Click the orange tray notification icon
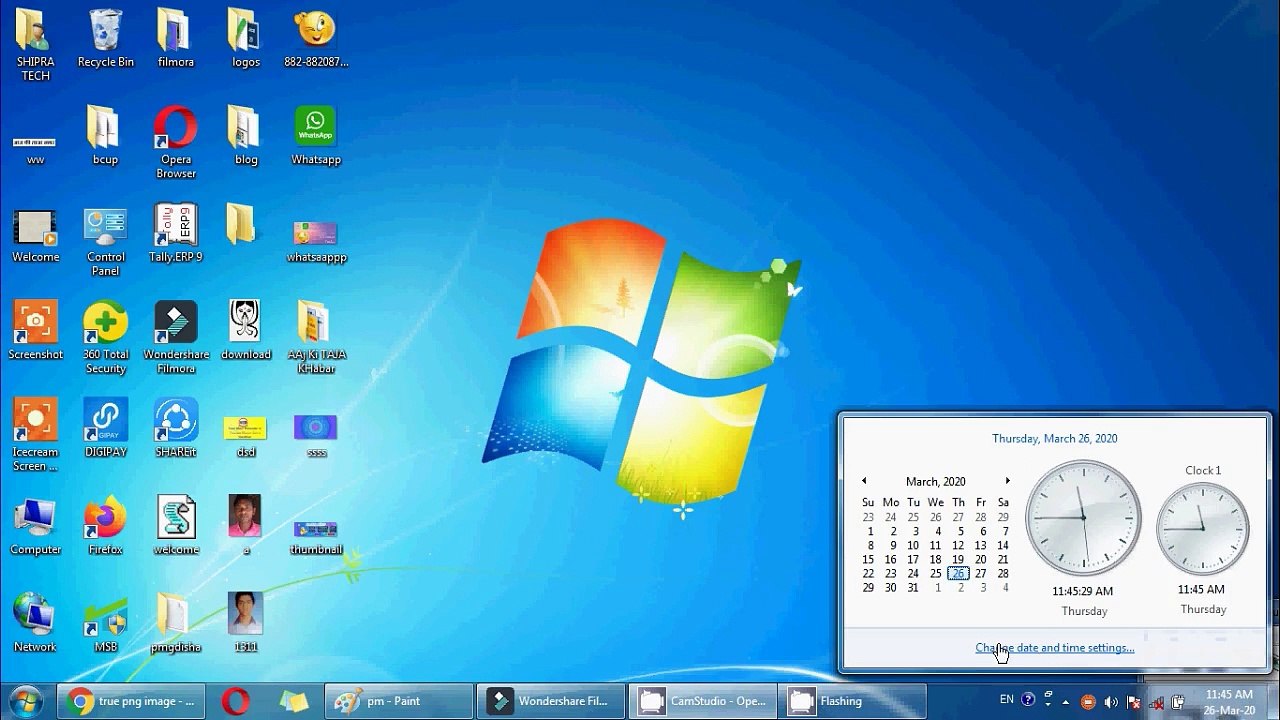Screen dimensions: 1280x720 (1088, 702)
